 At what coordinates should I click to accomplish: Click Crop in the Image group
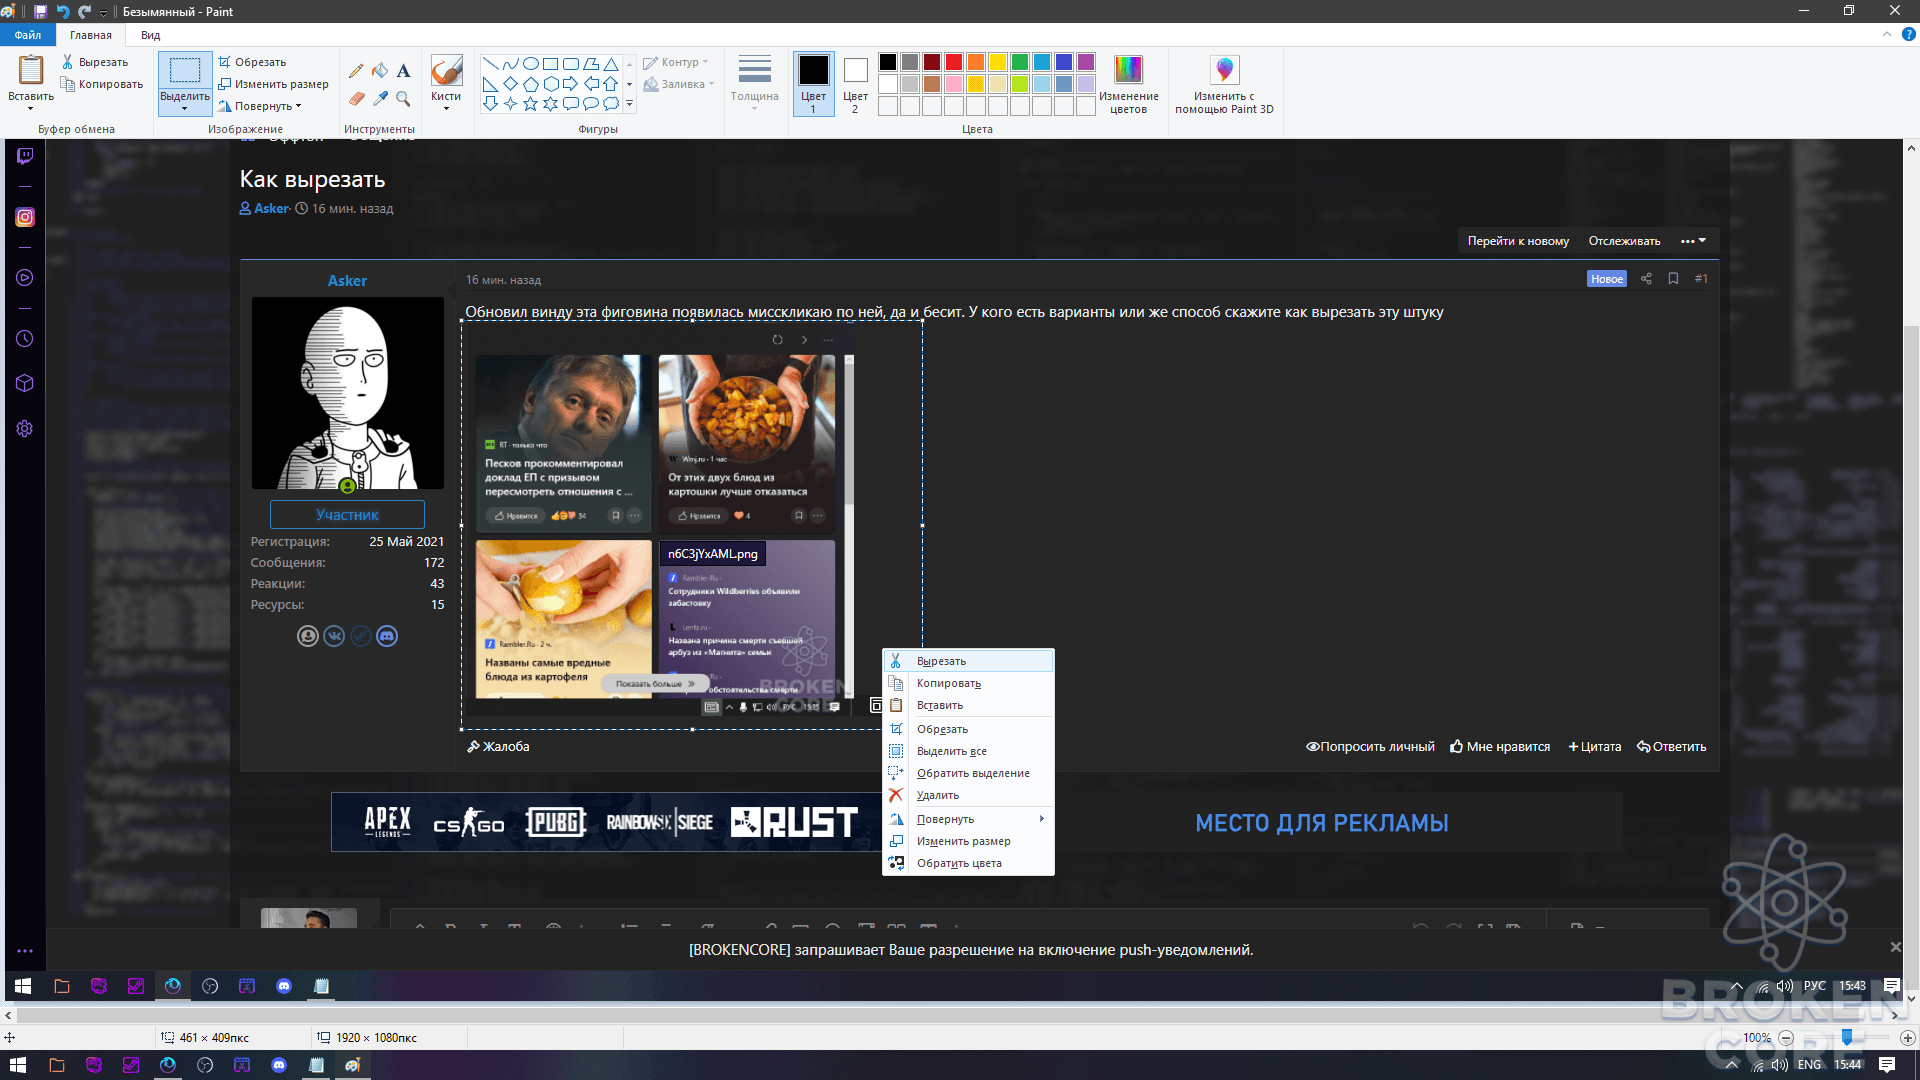pos(253,62)
